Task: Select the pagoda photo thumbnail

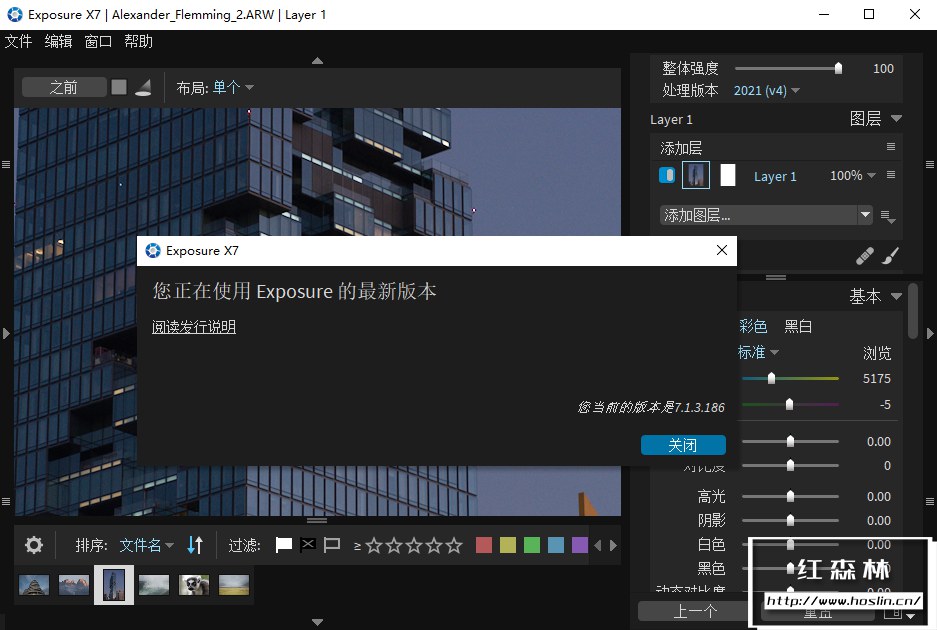Action: click(x=33, y=585)
